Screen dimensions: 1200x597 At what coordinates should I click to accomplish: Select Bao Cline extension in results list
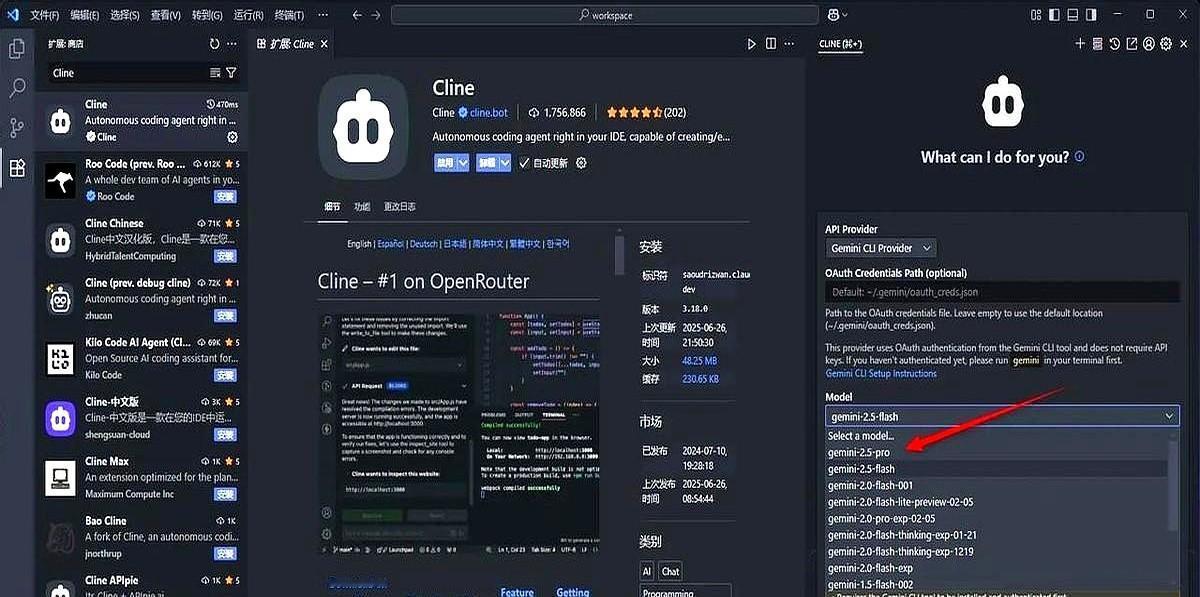point(141,536)
